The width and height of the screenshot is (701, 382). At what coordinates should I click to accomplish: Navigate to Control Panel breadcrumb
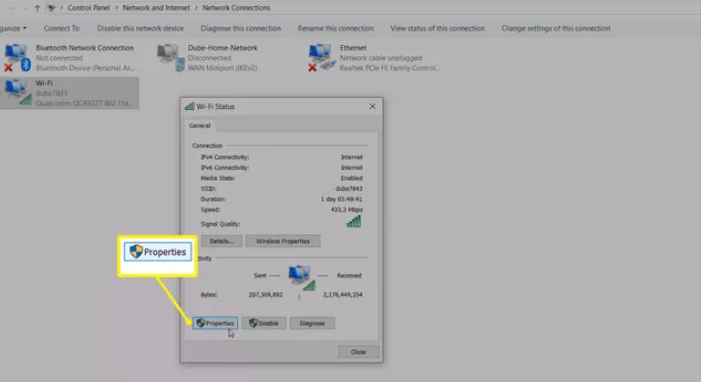click(89, 8)
